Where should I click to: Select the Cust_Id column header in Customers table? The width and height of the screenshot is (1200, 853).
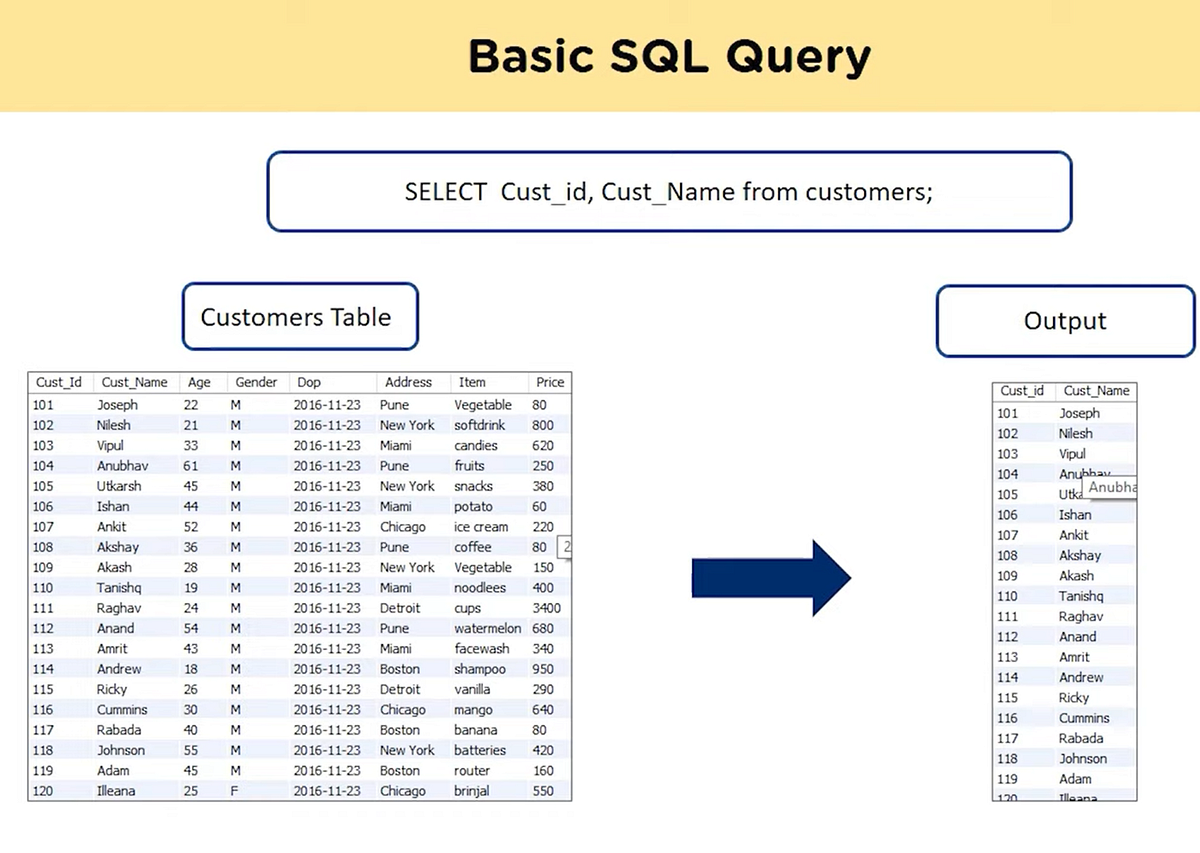point(58,382)
